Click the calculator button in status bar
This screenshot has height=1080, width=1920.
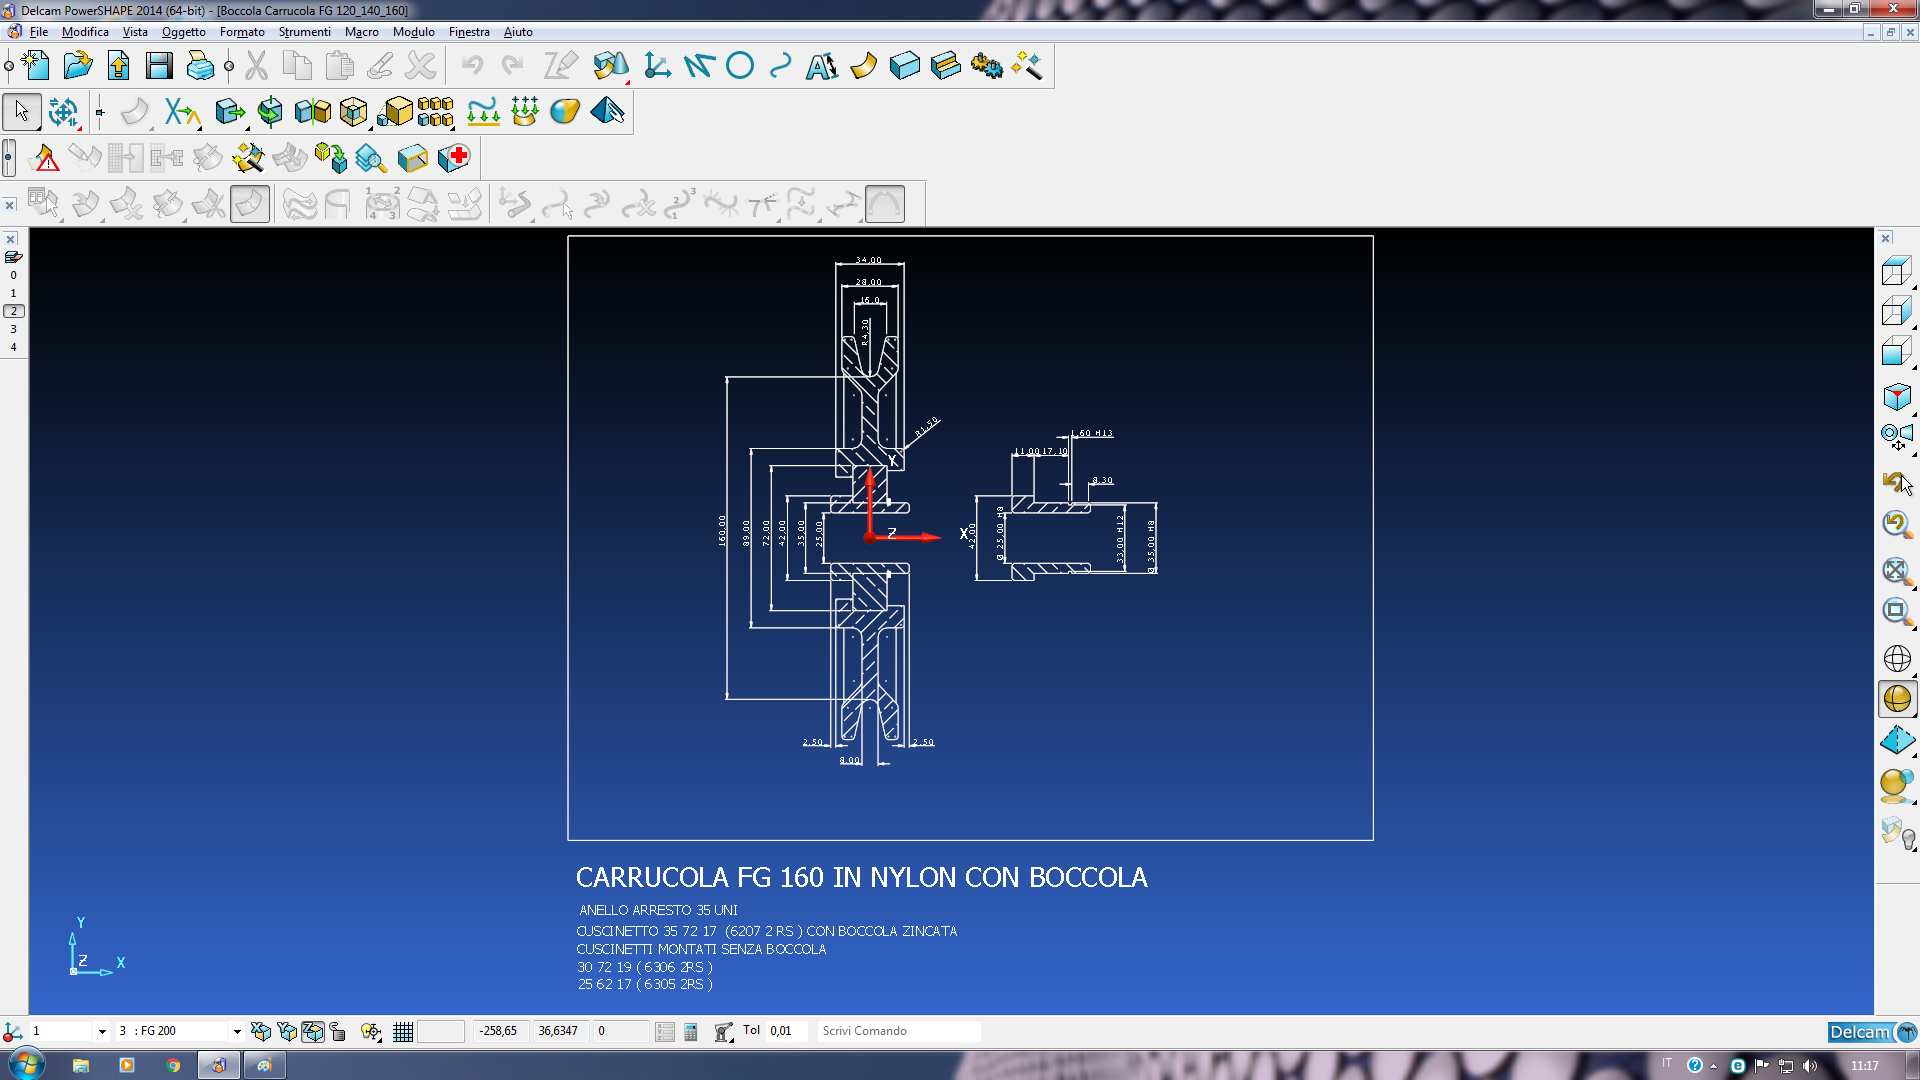click(691, 1032)
